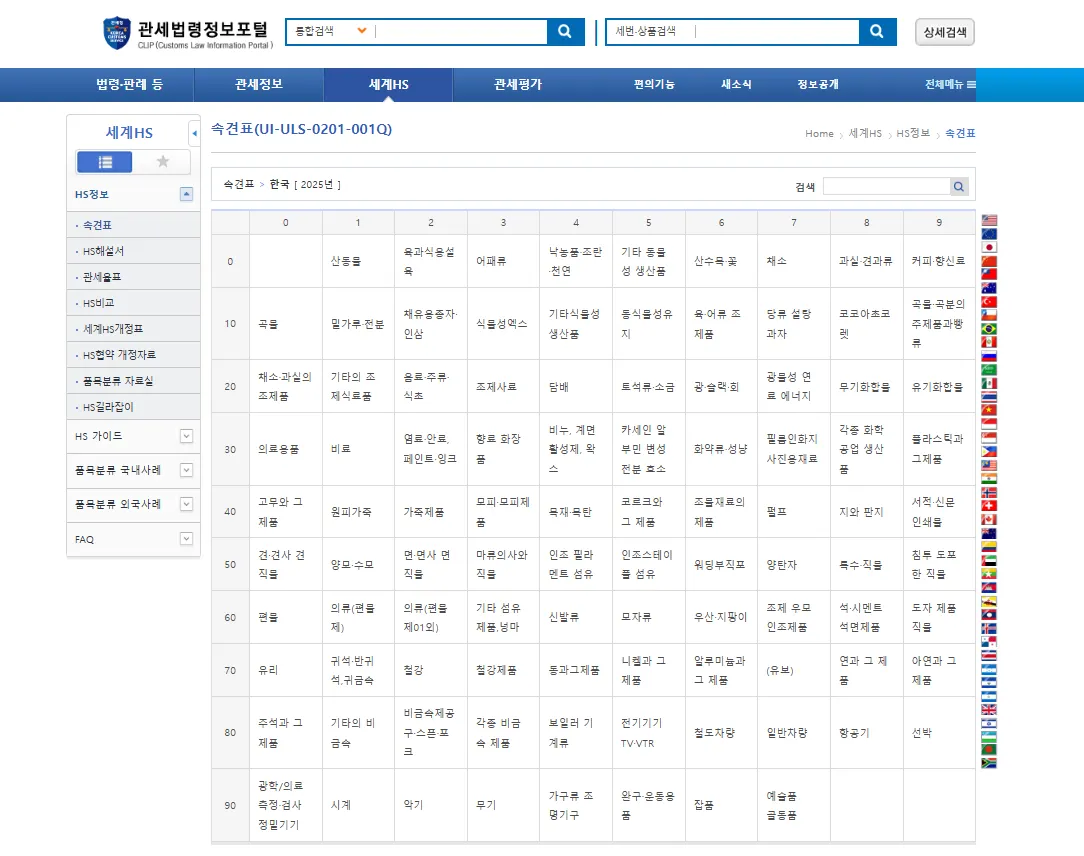Open 세계HS개정표 in the sidebar
Viewport: 1084px width, 856px height.
click(113, 329)
